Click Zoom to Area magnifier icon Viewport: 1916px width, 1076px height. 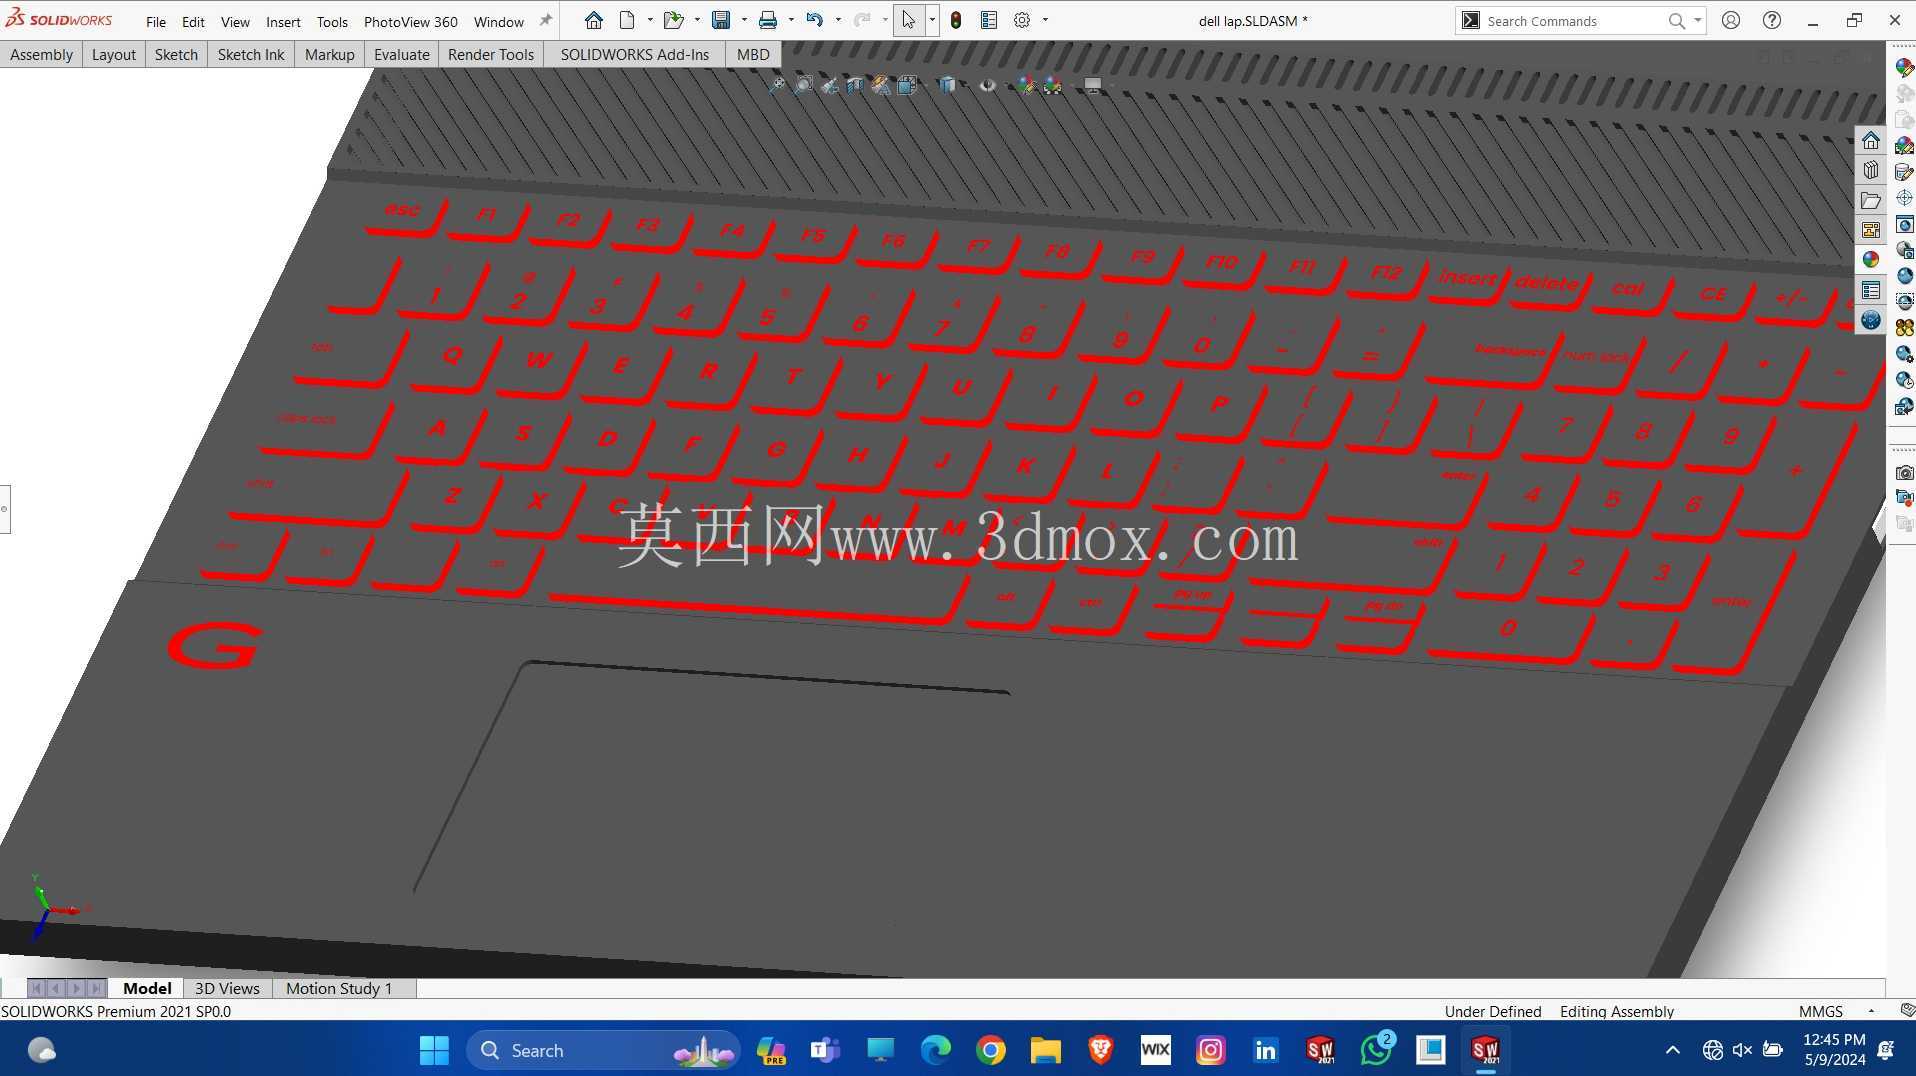803,86
